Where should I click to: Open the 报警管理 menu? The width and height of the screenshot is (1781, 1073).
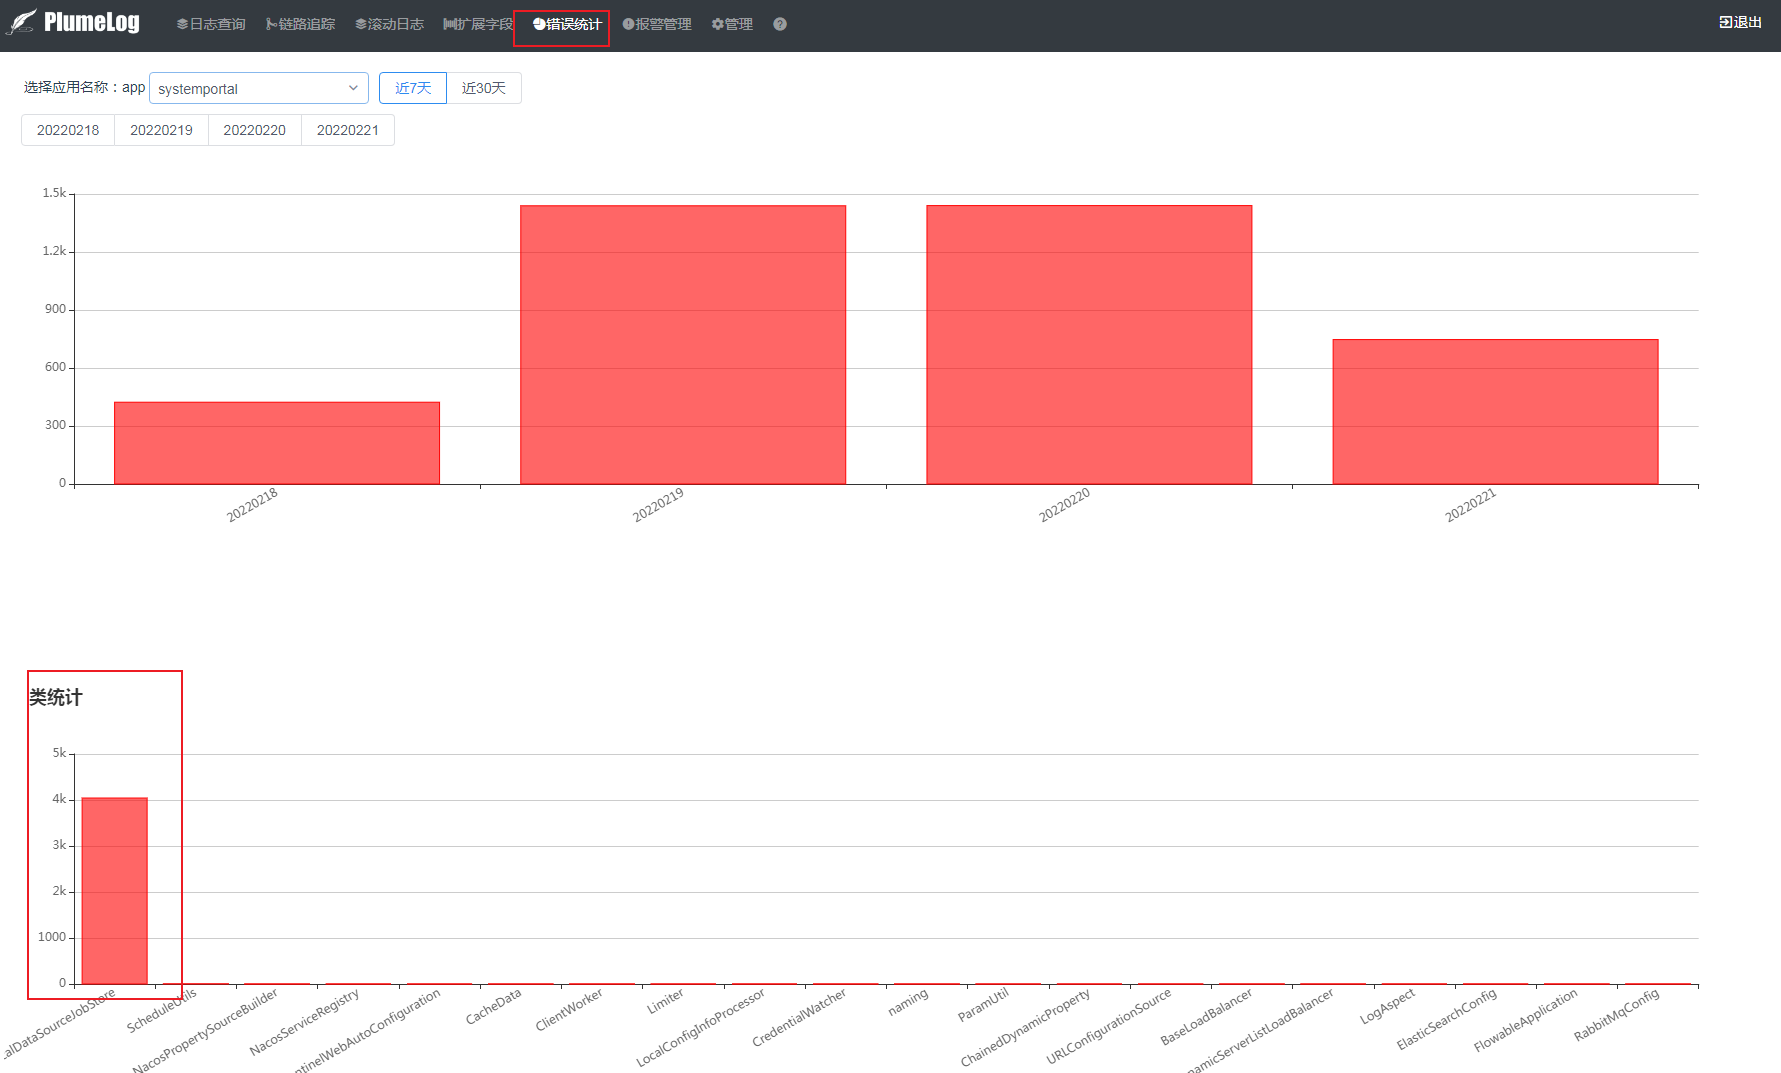coord(657,24)
